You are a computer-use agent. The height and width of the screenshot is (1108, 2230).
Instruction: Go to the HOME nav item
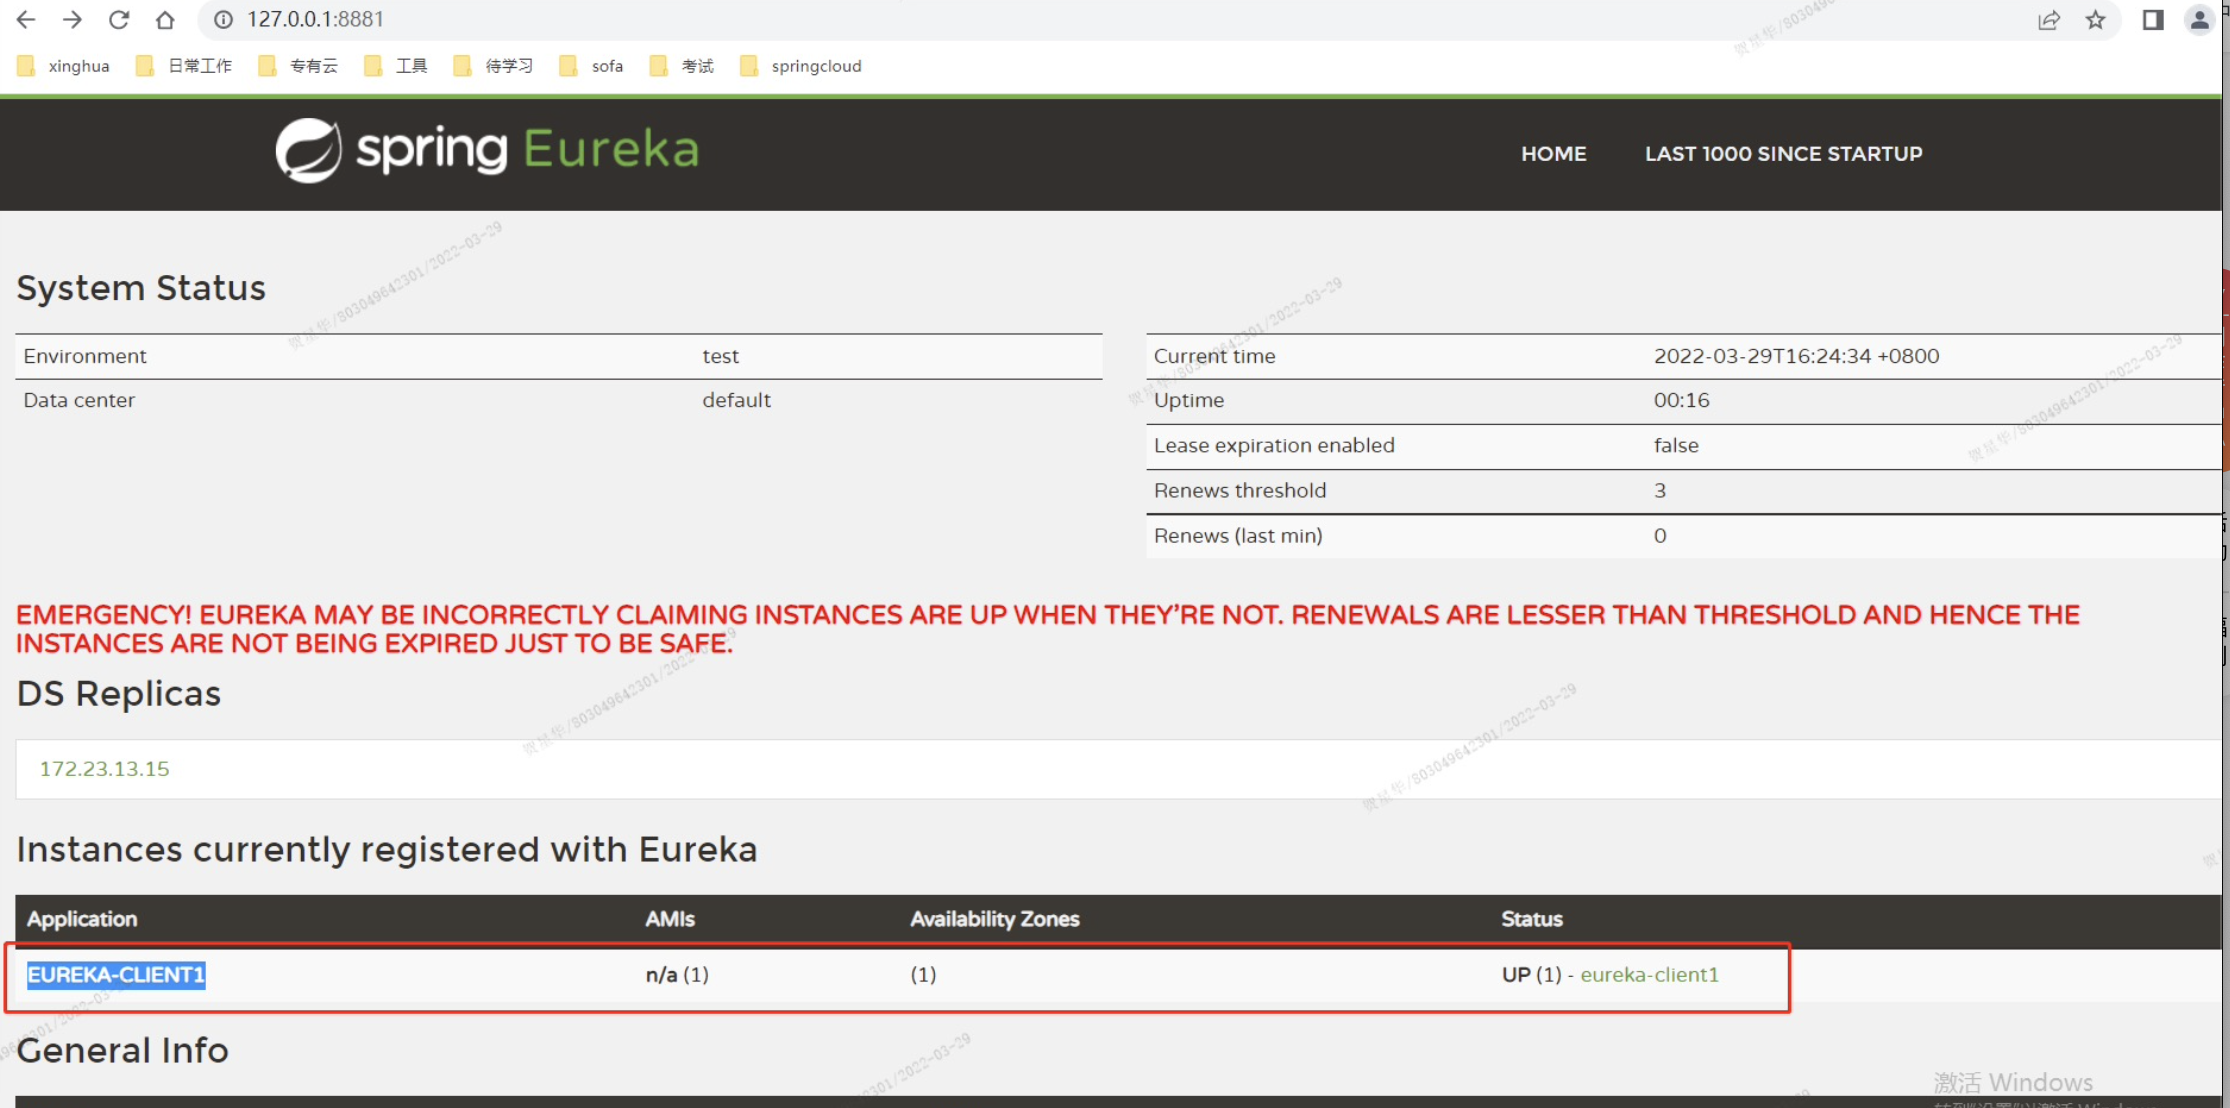(1553, 153)
